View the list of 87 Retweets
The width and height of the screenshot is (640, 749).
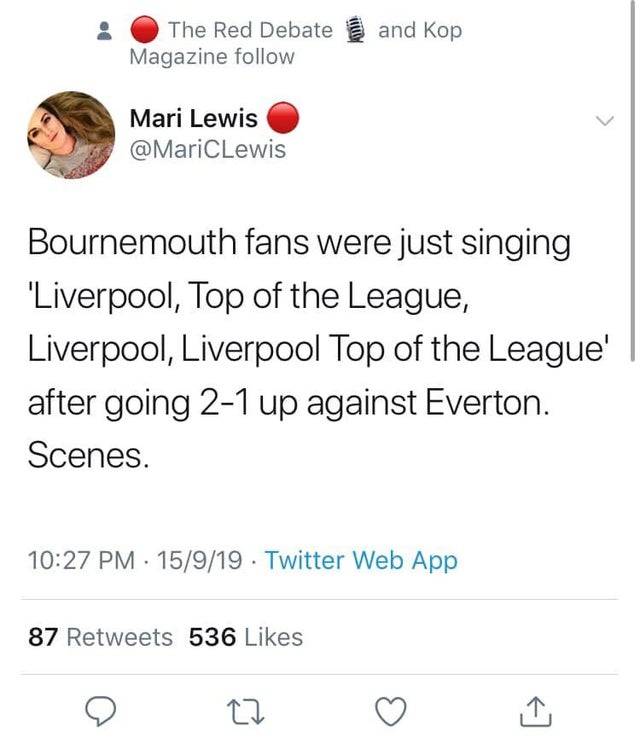pyautogui.click(x=100, y=636)
